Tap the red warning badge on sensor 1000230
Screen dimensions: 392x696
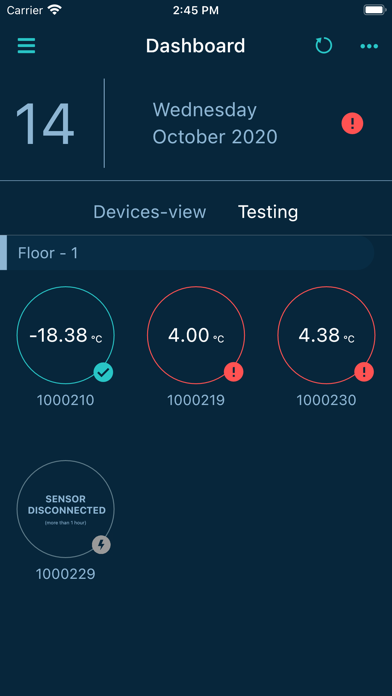point(364,372)
